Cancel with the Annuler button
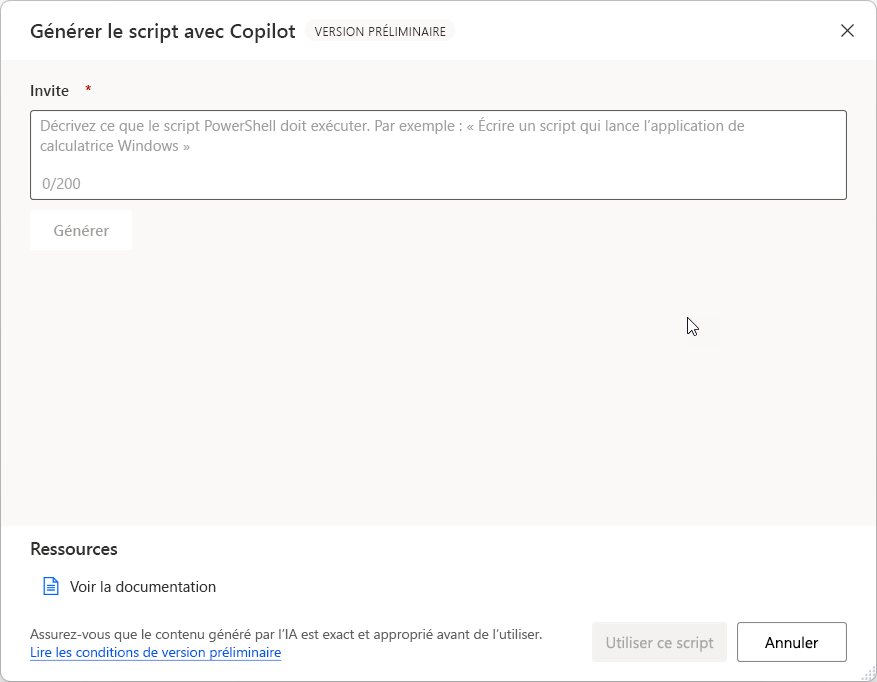 [791, 642]
